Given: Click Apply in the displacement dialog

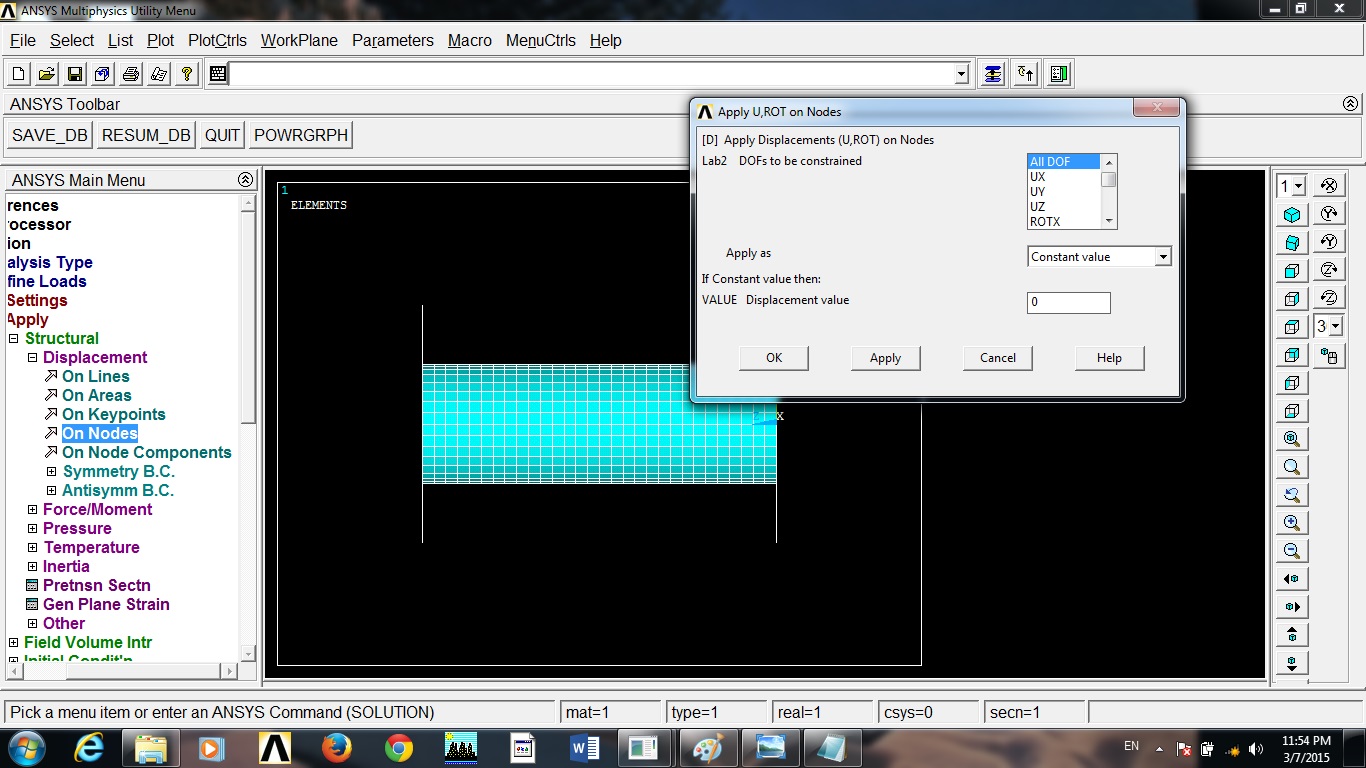Looking at the screenshot, I should click(885, 358).
